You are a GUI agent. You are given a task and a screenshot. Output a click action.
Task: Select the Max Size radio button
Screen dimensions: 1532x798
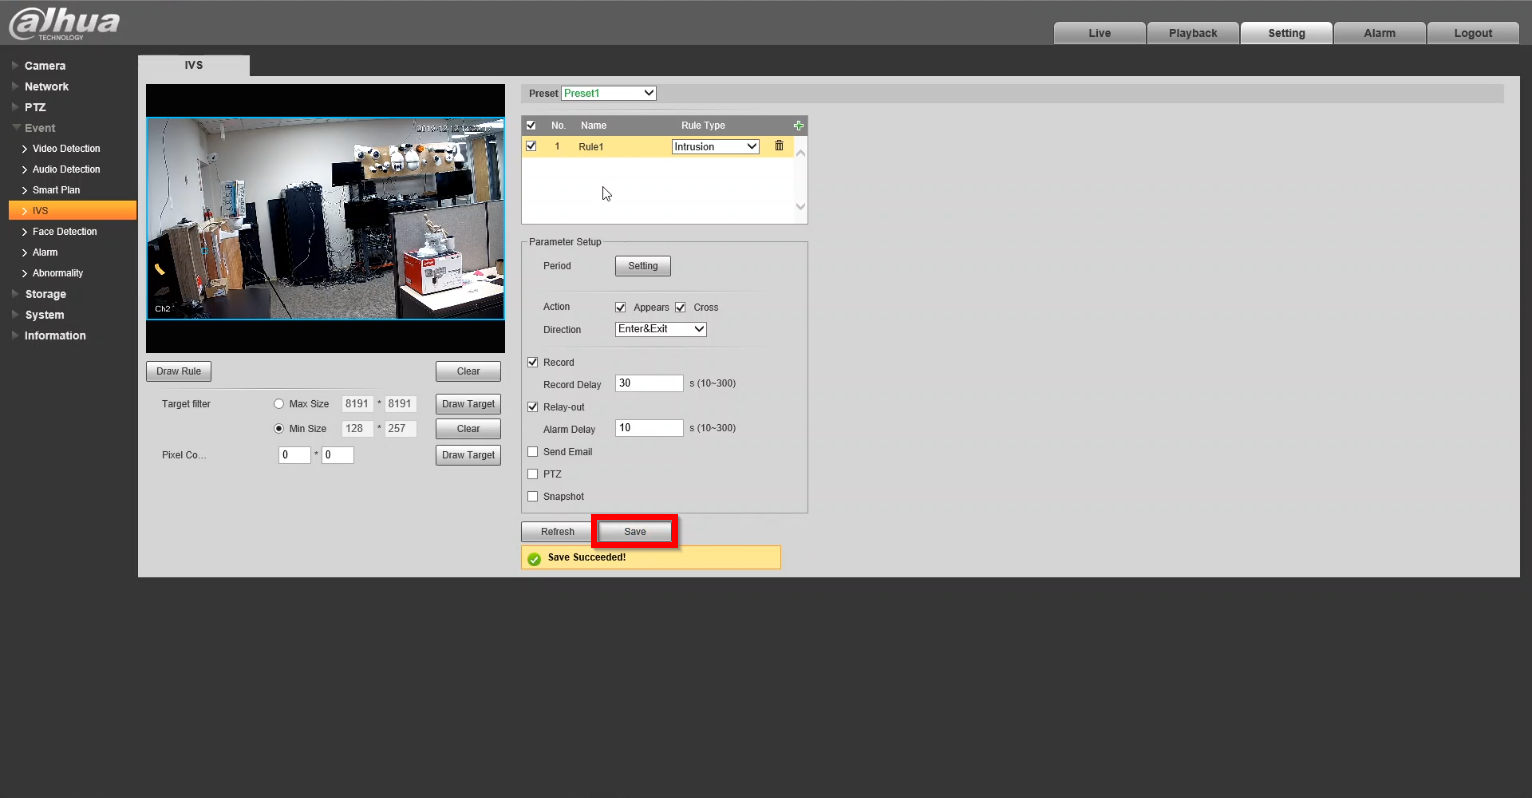(279, 404)
